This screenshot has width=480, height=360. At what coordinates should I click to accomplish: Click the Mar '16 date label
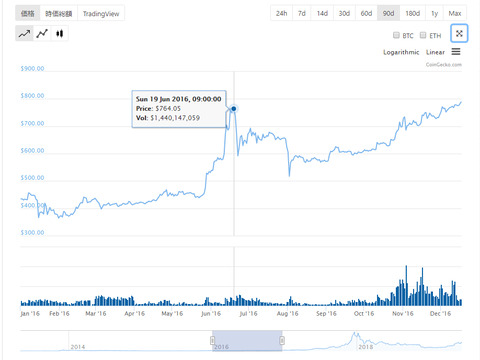(96, 313)
